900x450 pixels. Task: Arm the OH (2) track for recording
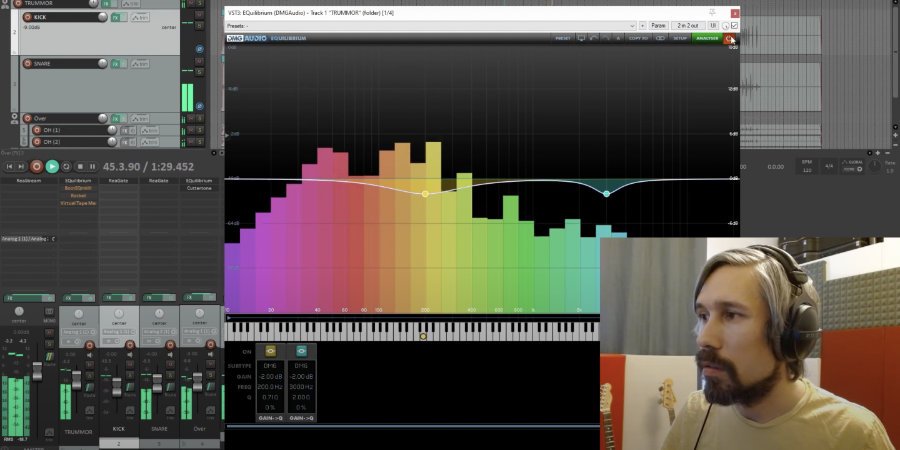pos(37,142)
